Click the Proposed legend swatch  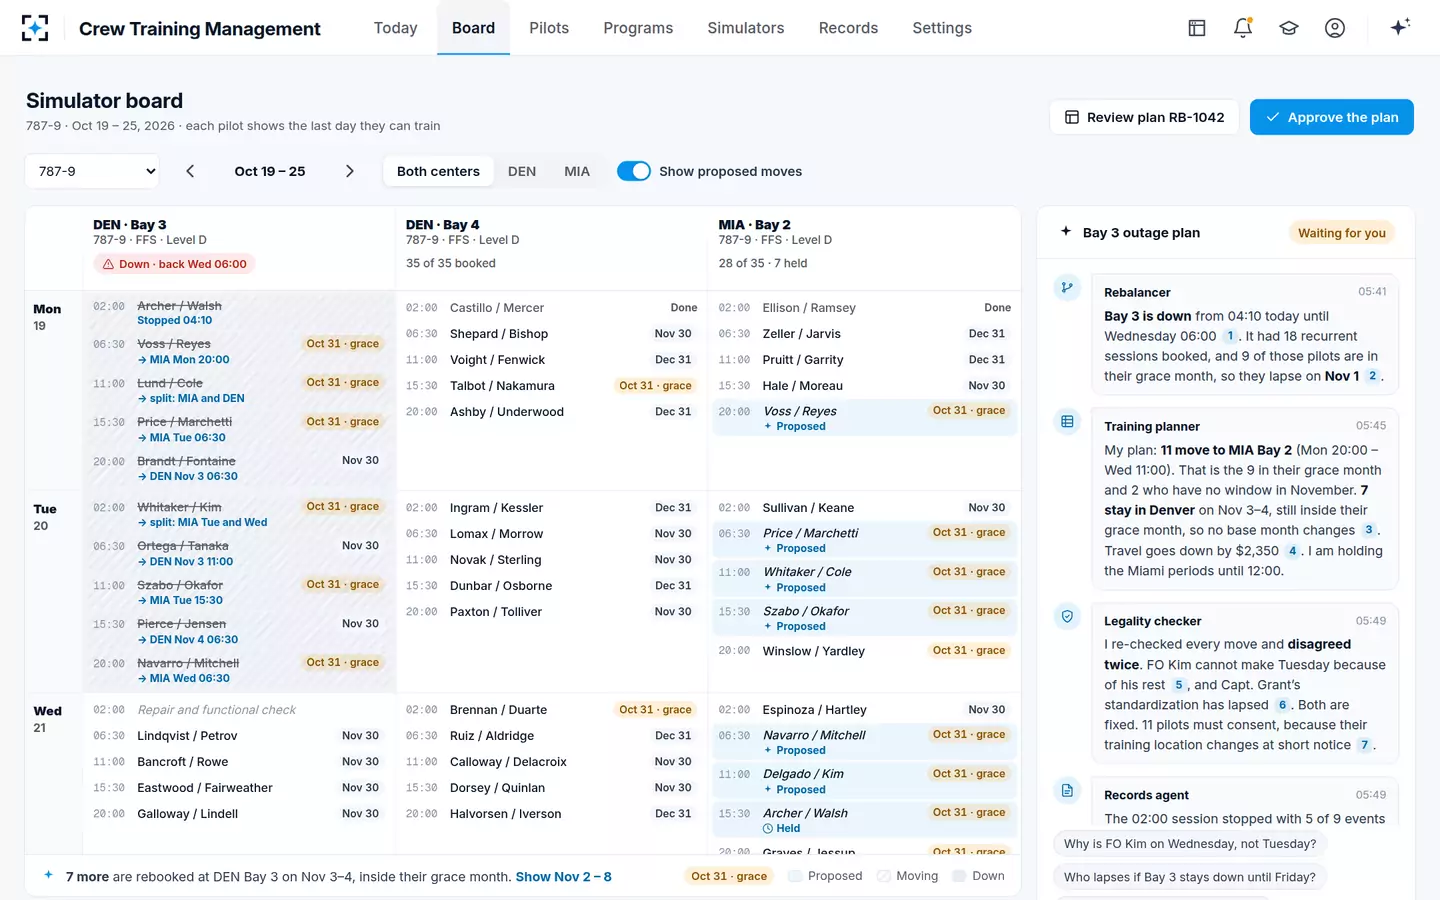(795, 876)
